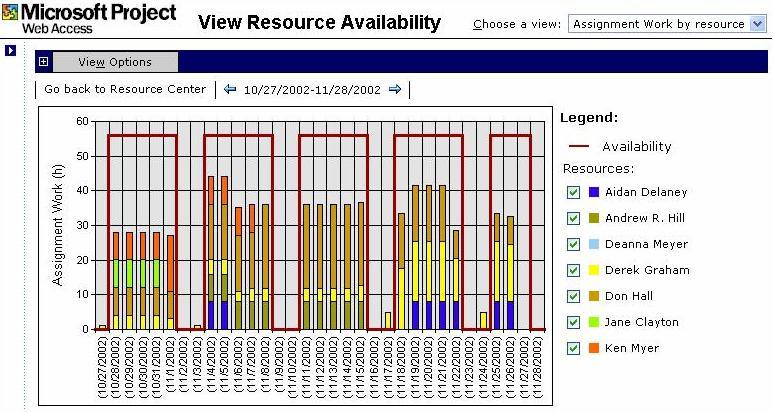
Task: Click the Choose a view: label
Action: (517, 24)
